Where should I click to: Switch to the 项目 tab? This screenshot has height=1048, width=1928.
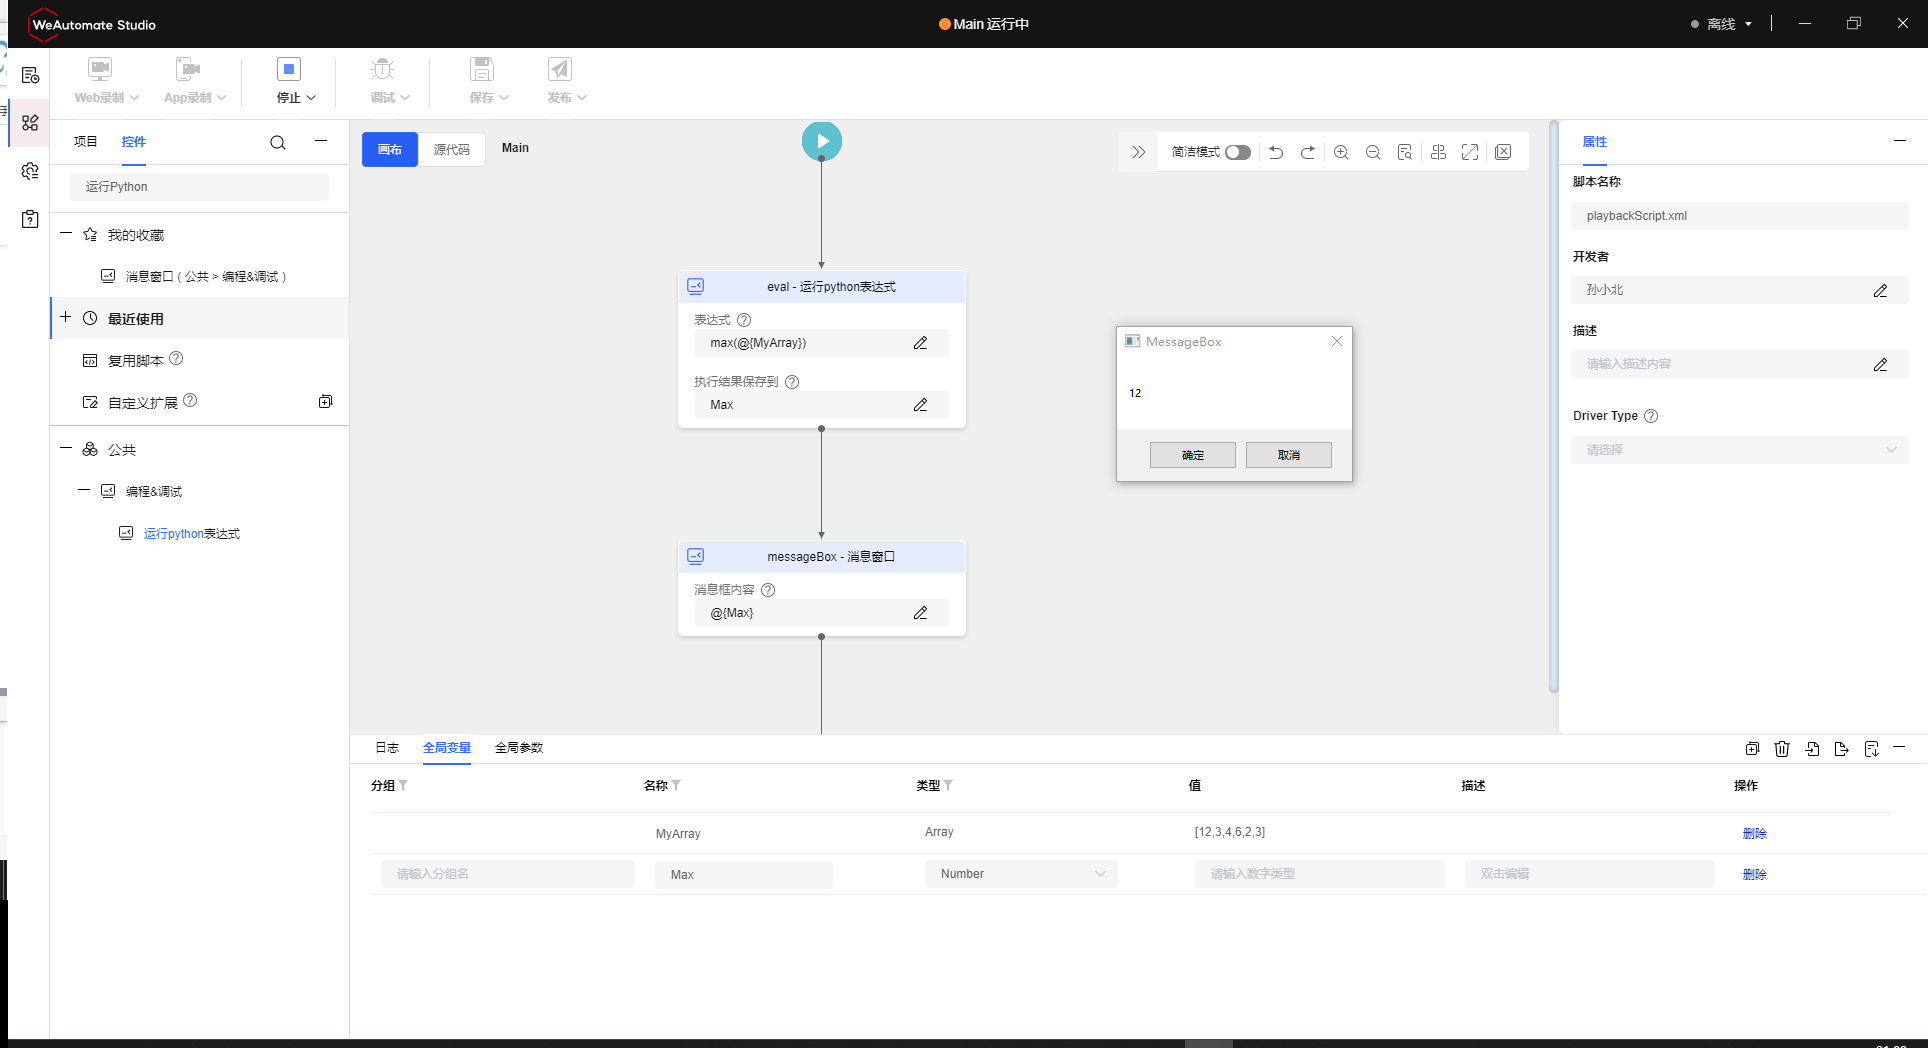(x=86, y=142)
